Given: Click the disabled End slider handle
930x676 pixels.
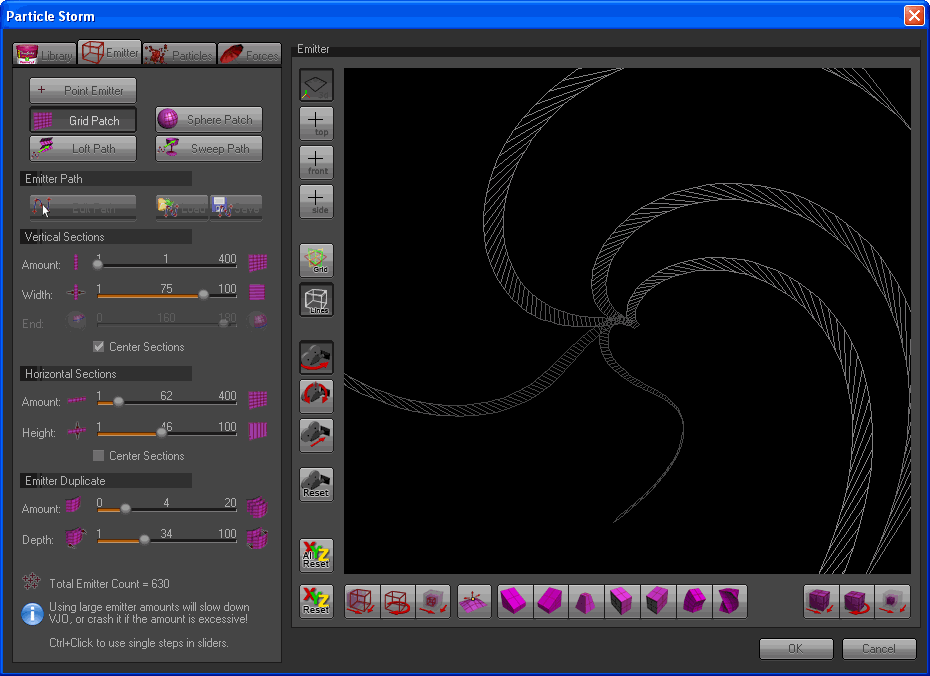Looking at the screenshot, I should point(224,324).
